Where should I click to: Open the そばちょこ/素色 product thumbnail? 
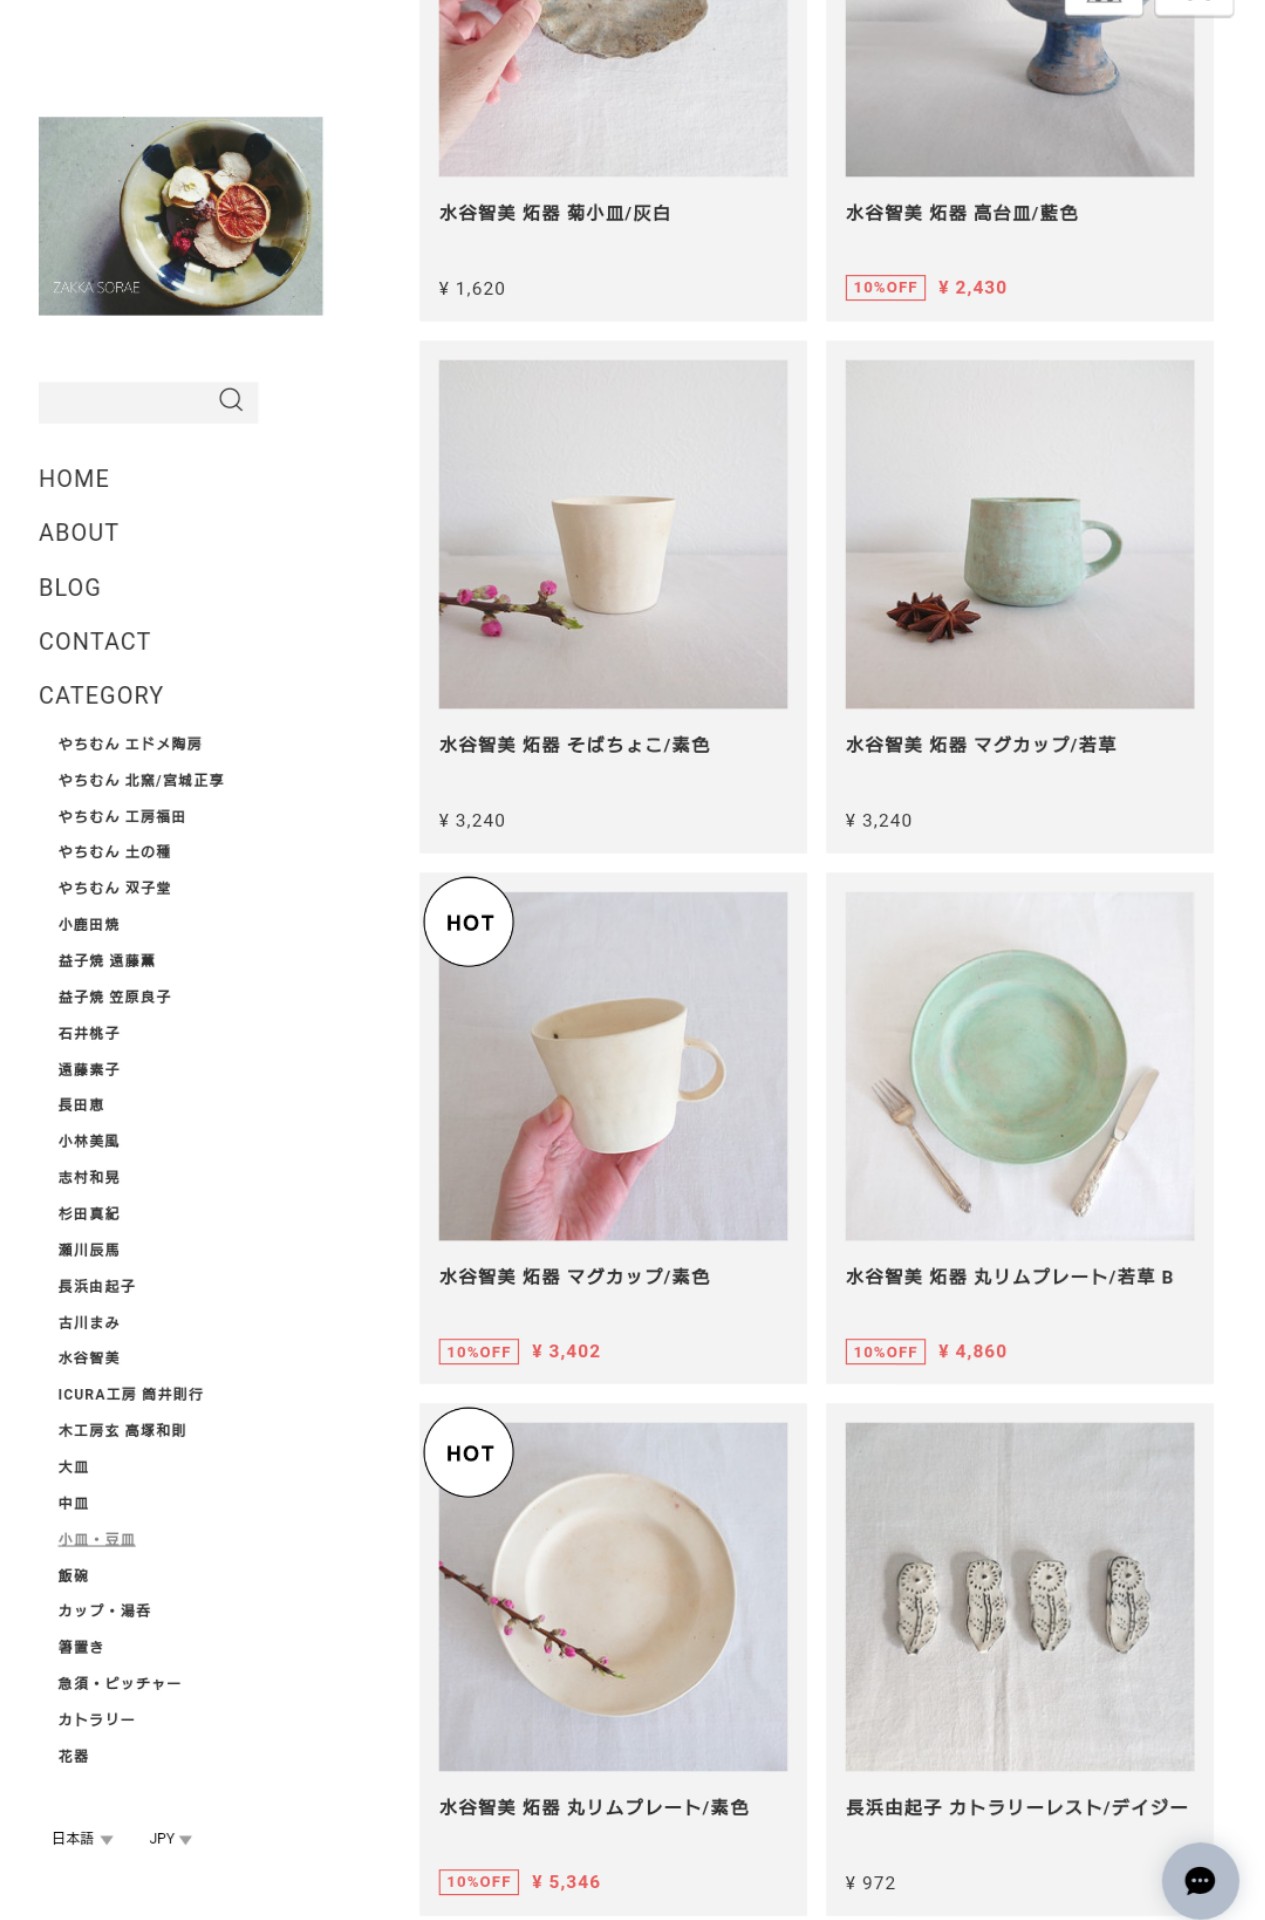(x=613, y=534)
